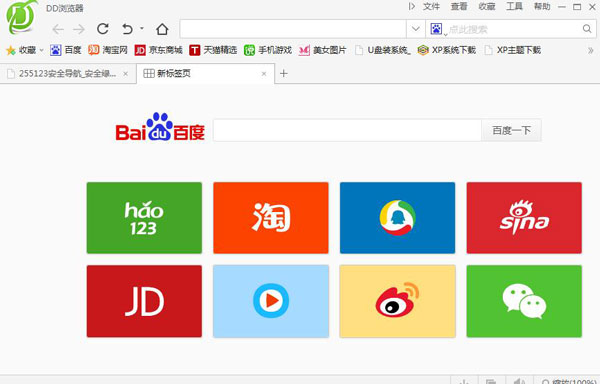The width and height of the screenshot is (600, 384).
Task: Show more bookmarks with the overflow chevron
Action: pos(590,50)
